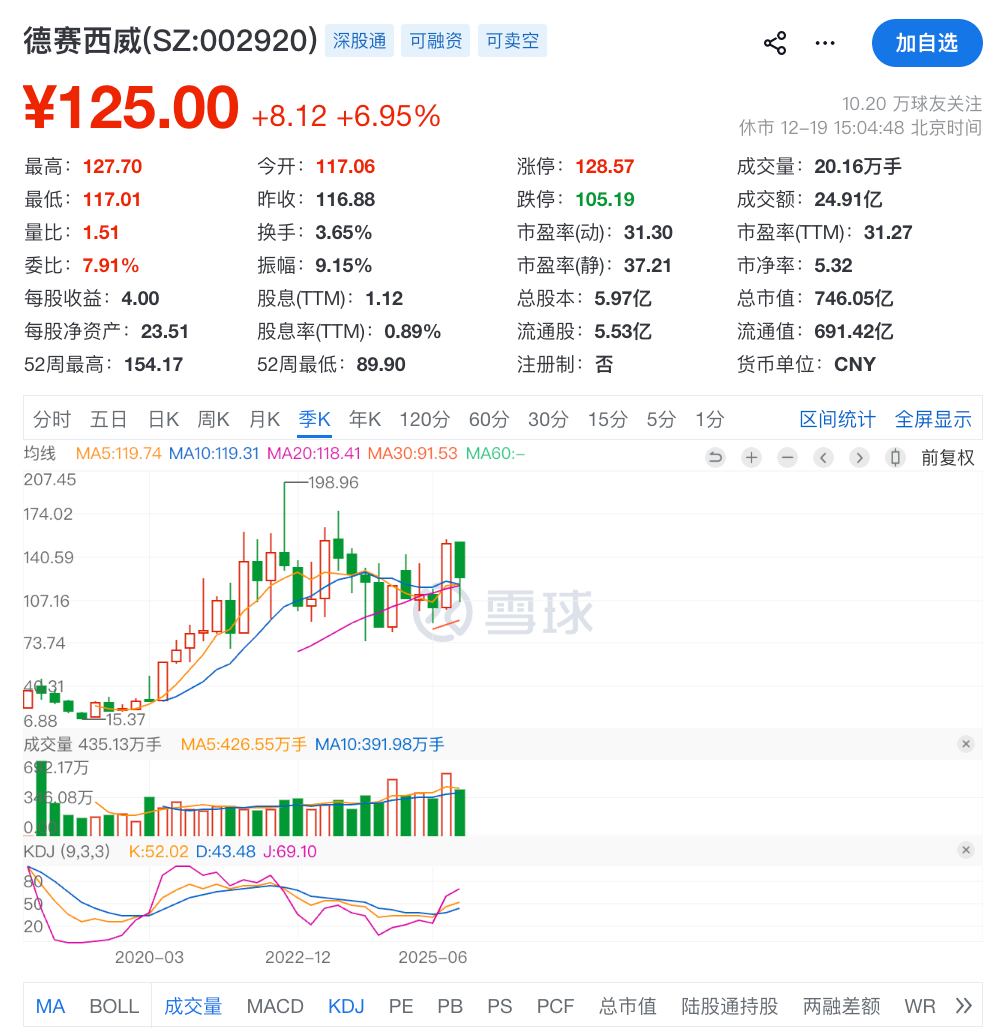Pan chart right with arrow icon
Viewport: 1008px width, 1036px height.
point(859,457)
